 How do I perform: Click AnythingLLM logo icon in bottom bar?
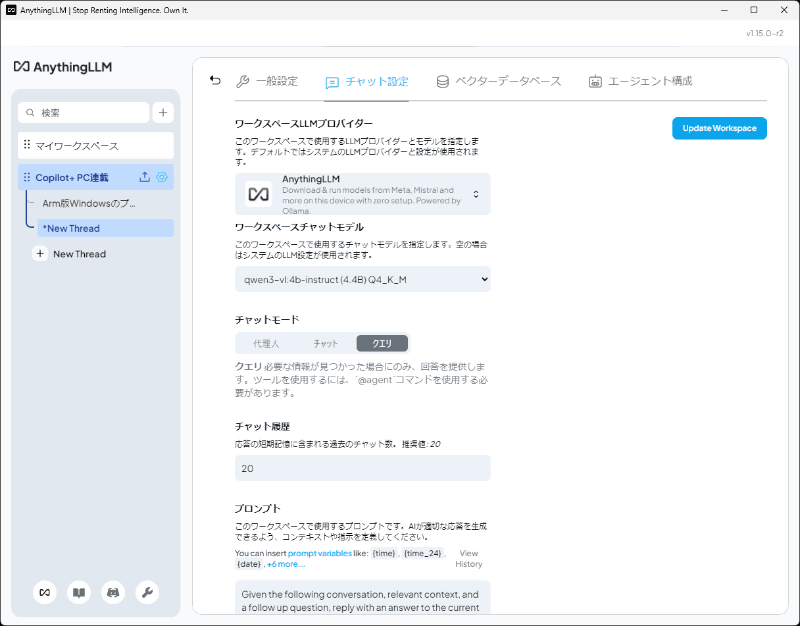[45, 592]
